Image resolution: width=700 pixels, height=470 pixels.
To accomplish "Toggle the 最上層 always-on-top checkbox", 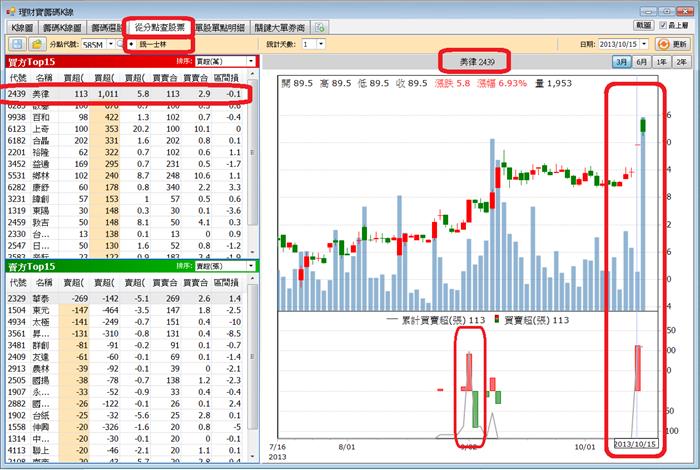I will (665, 25).
